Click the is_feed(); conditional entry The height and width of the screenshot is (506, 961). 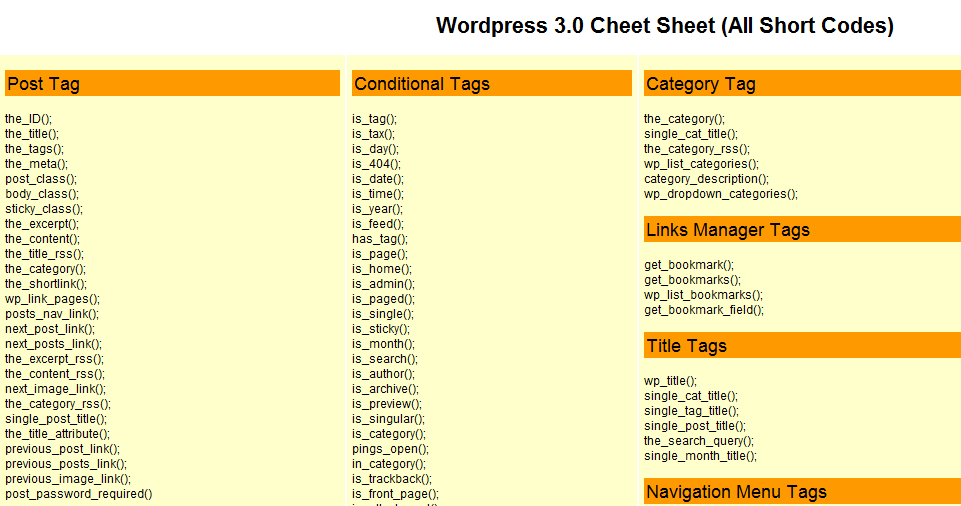(x=378, y=224)
